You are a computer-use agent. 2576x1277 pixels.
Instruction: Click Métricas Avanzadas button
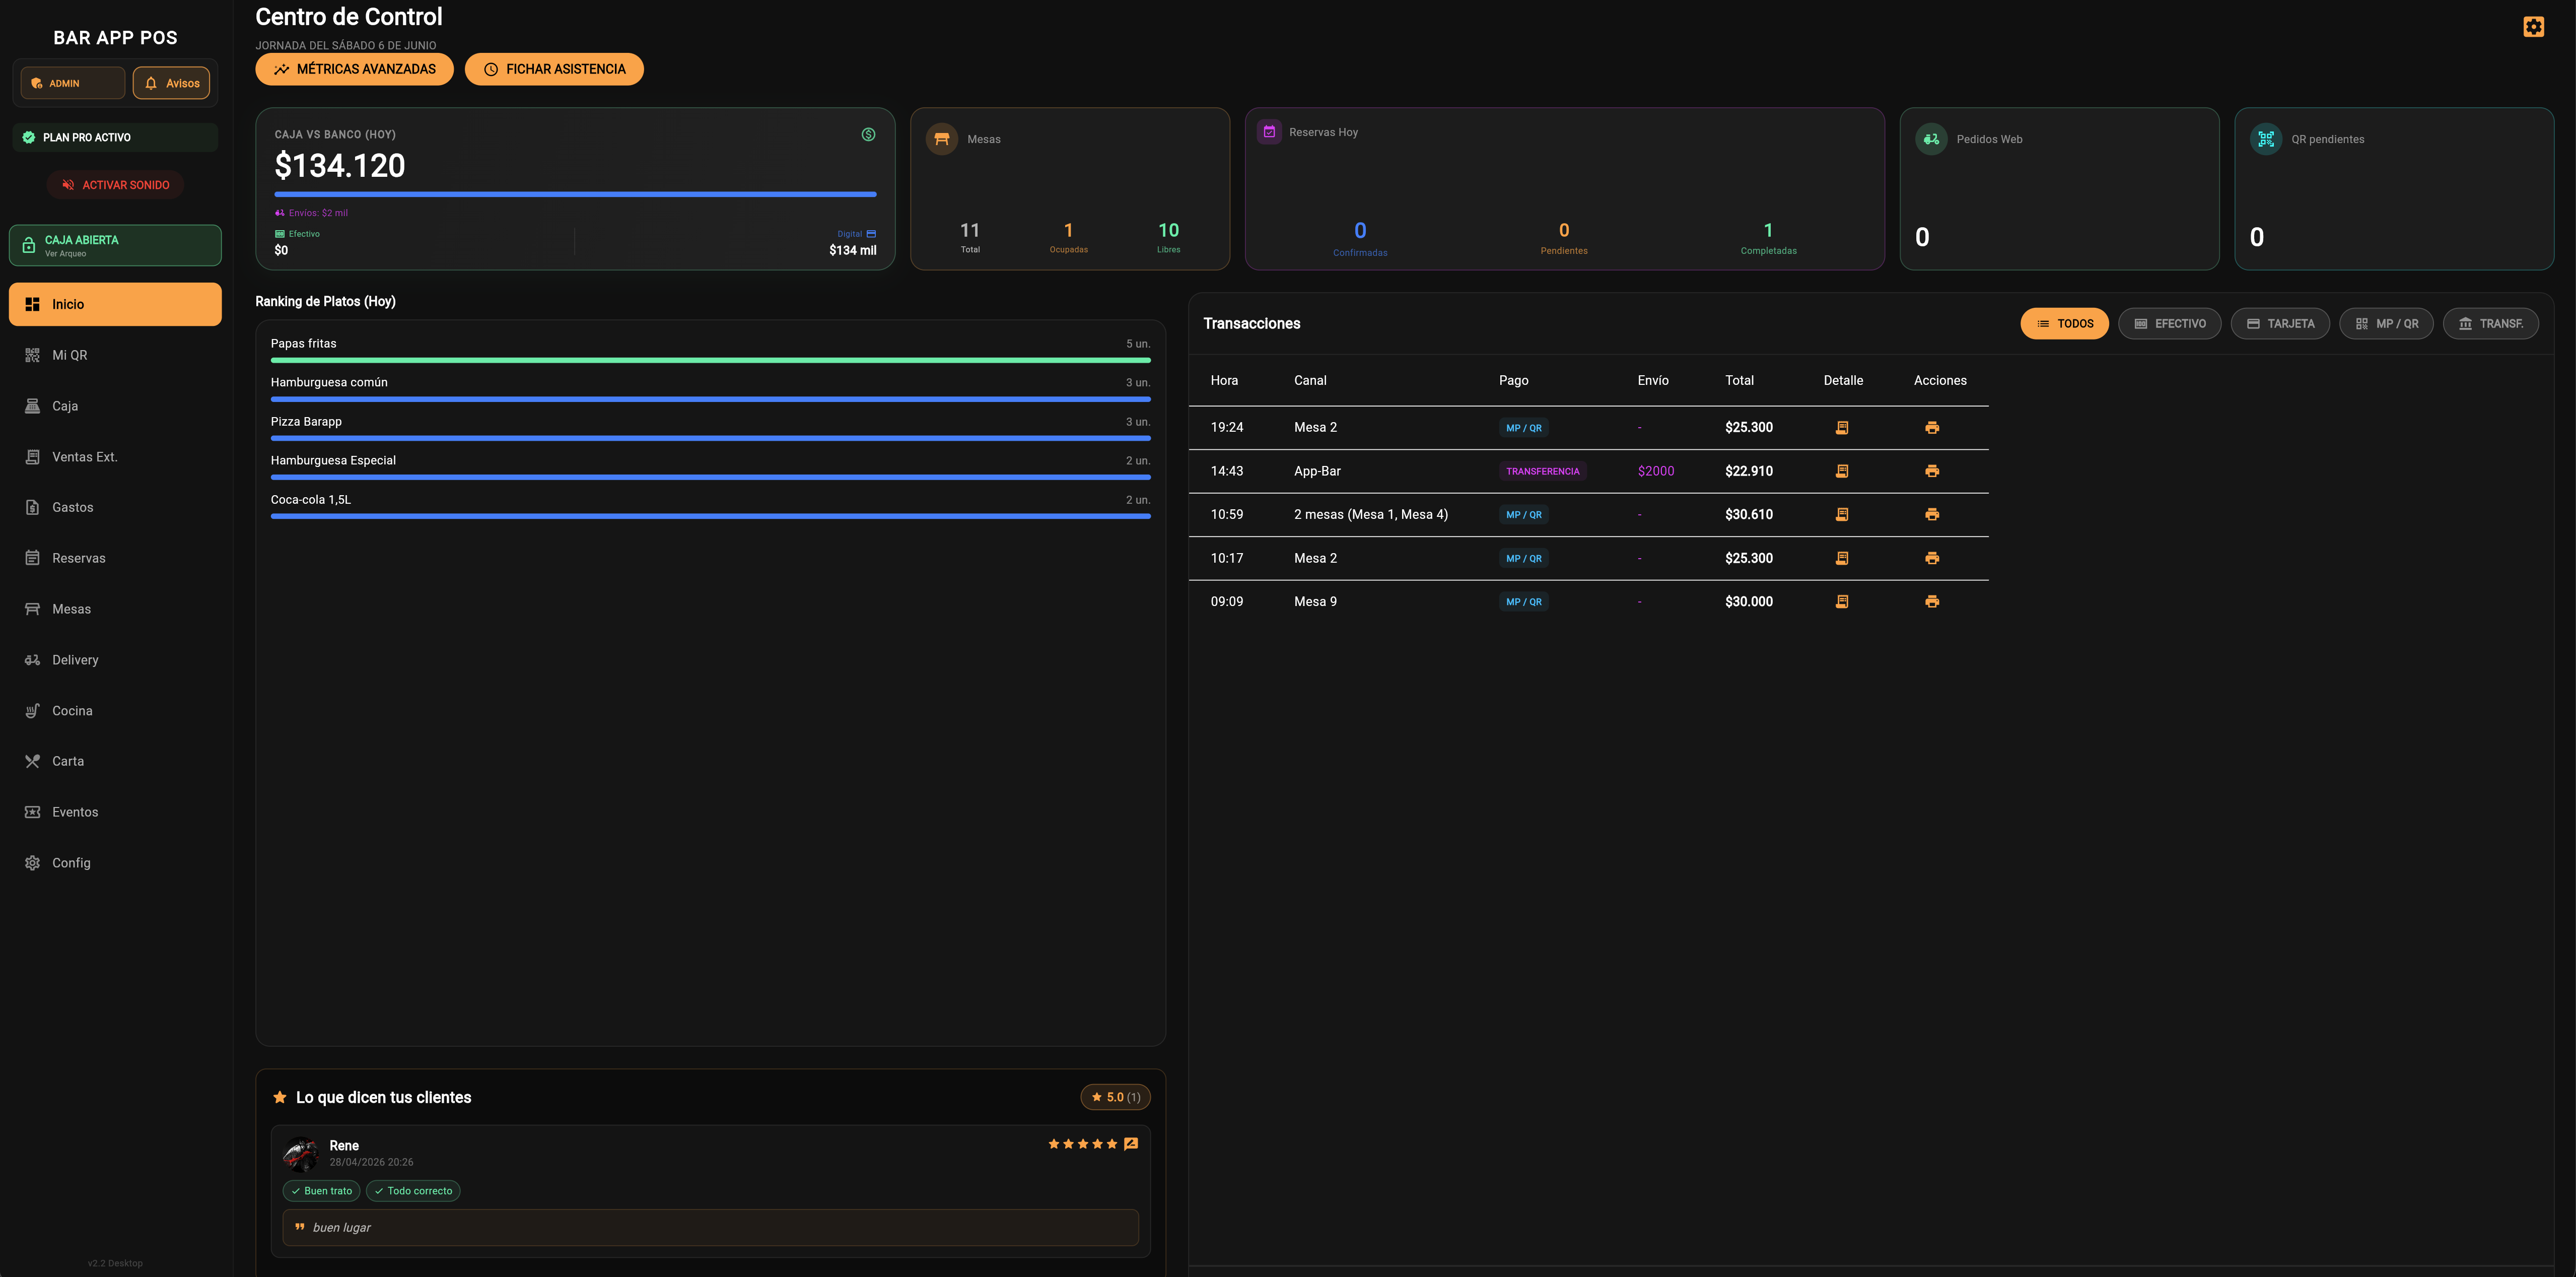tap(354, 70)
